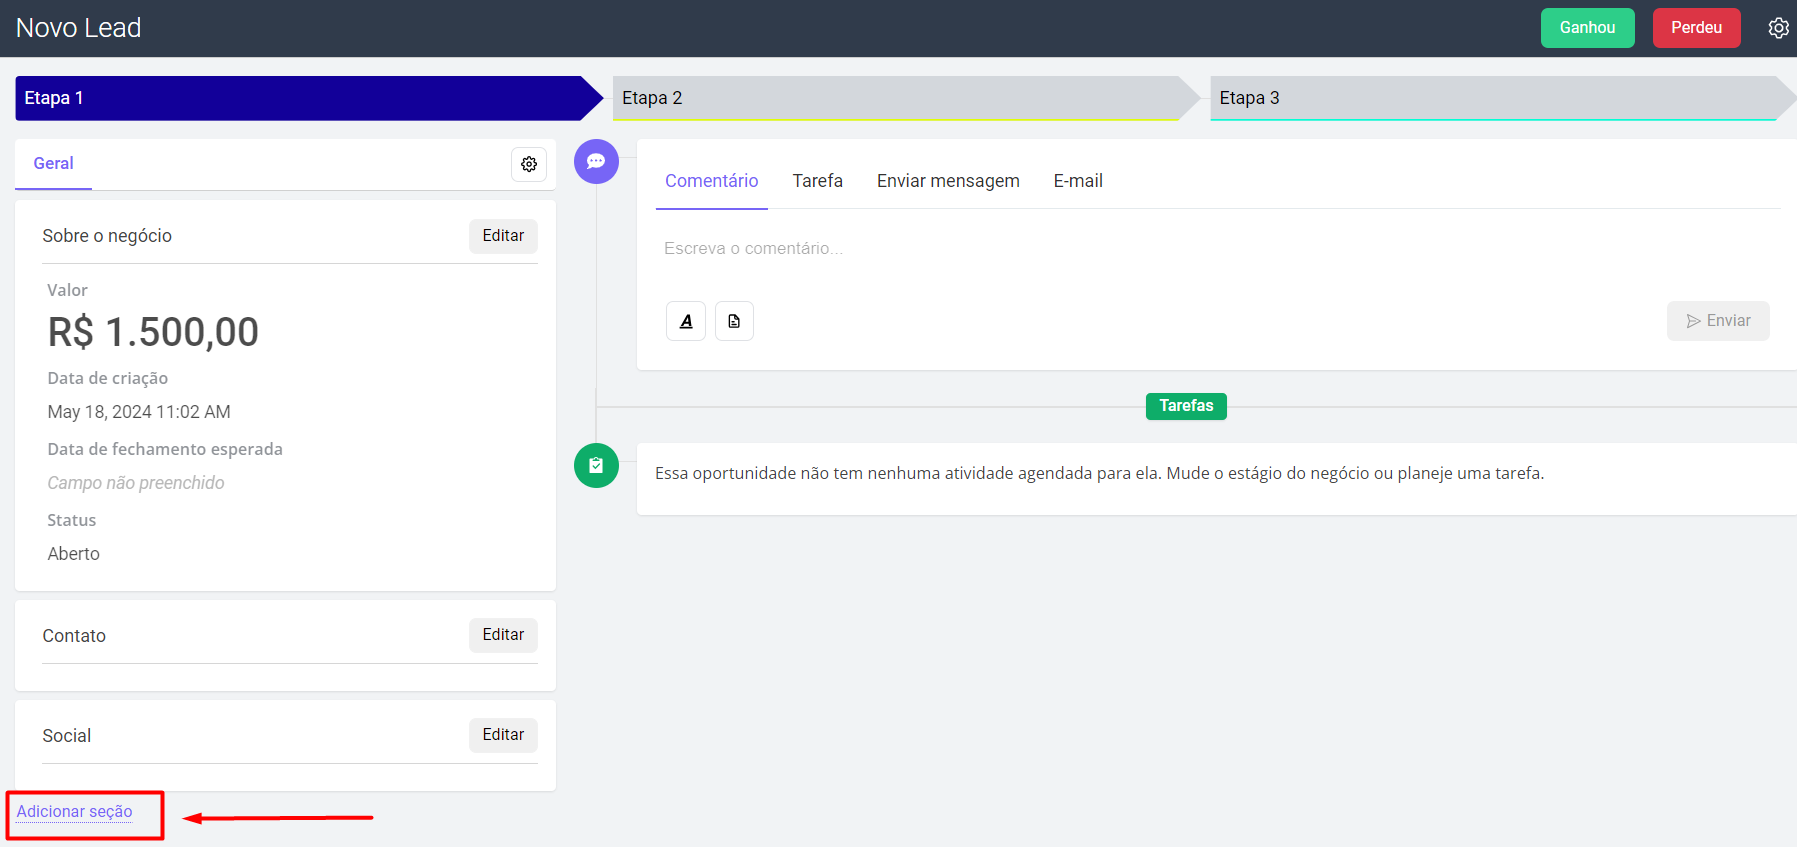
Task: Click into the comment text field
Action: pos(1150,249)
